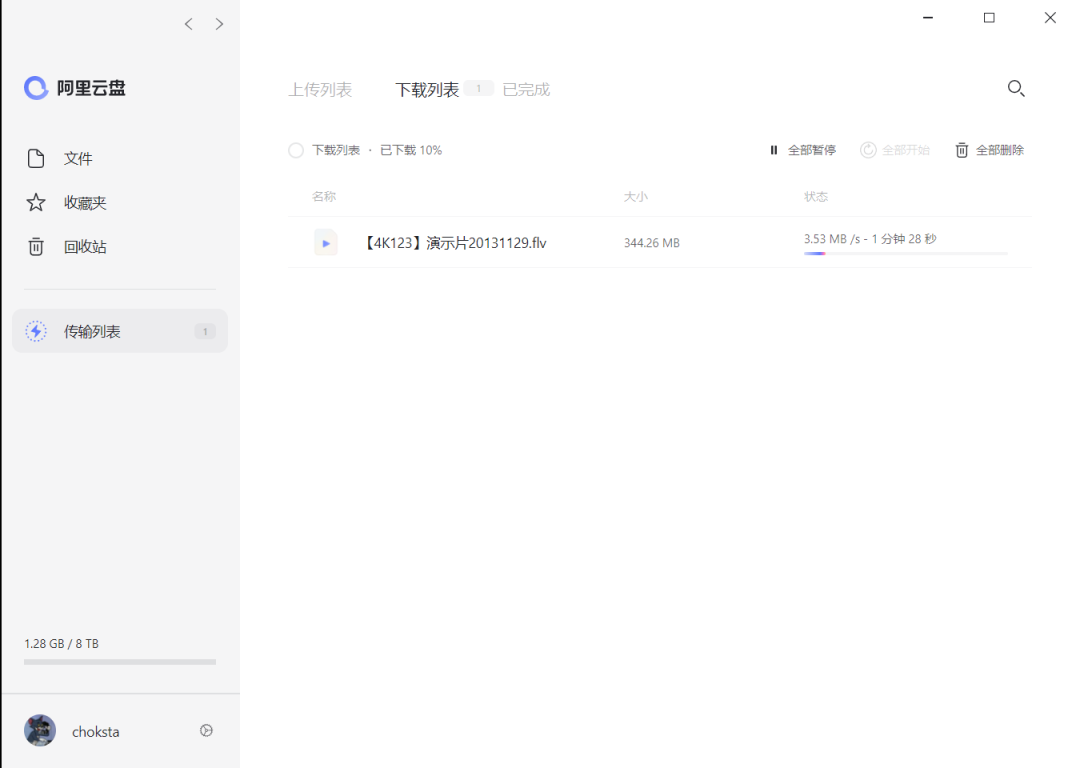Click the 收藏夹 star icon
The height and width of the screenshot is (768, 1080).
pyautogui.click(x=36, y=202)
